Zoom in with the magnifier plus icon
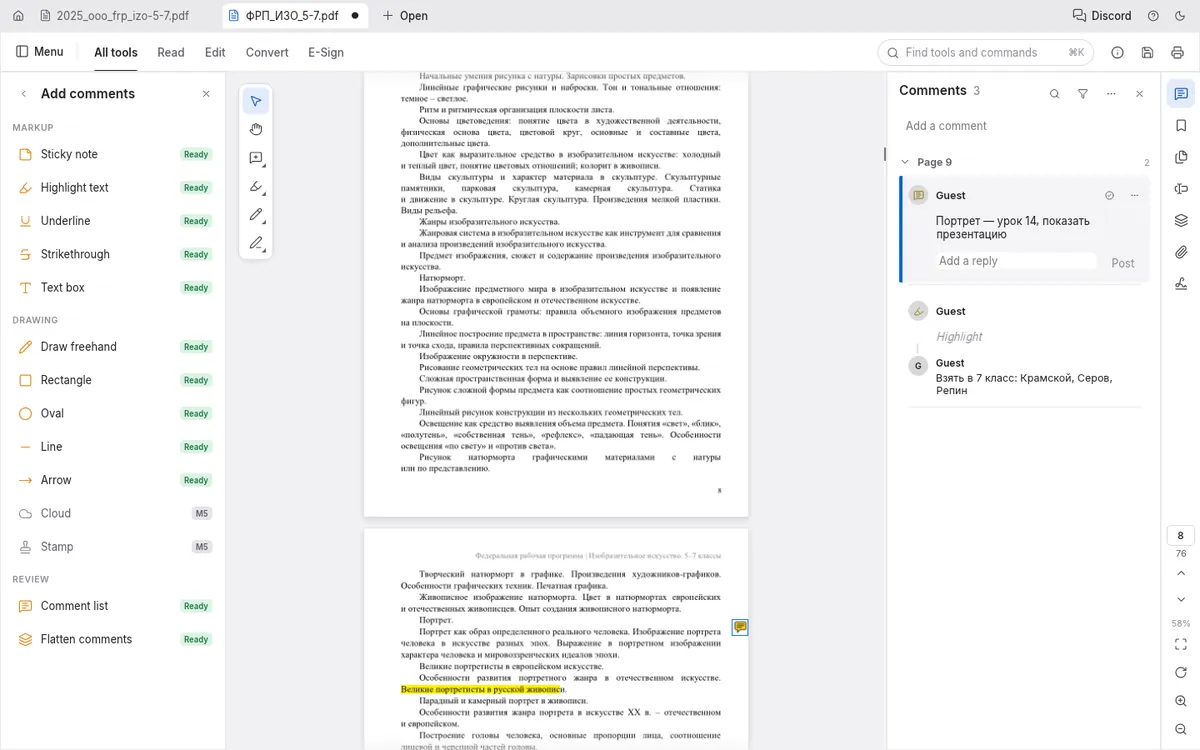Viewport: 1200px width, 750px height. coord(1181,701)
